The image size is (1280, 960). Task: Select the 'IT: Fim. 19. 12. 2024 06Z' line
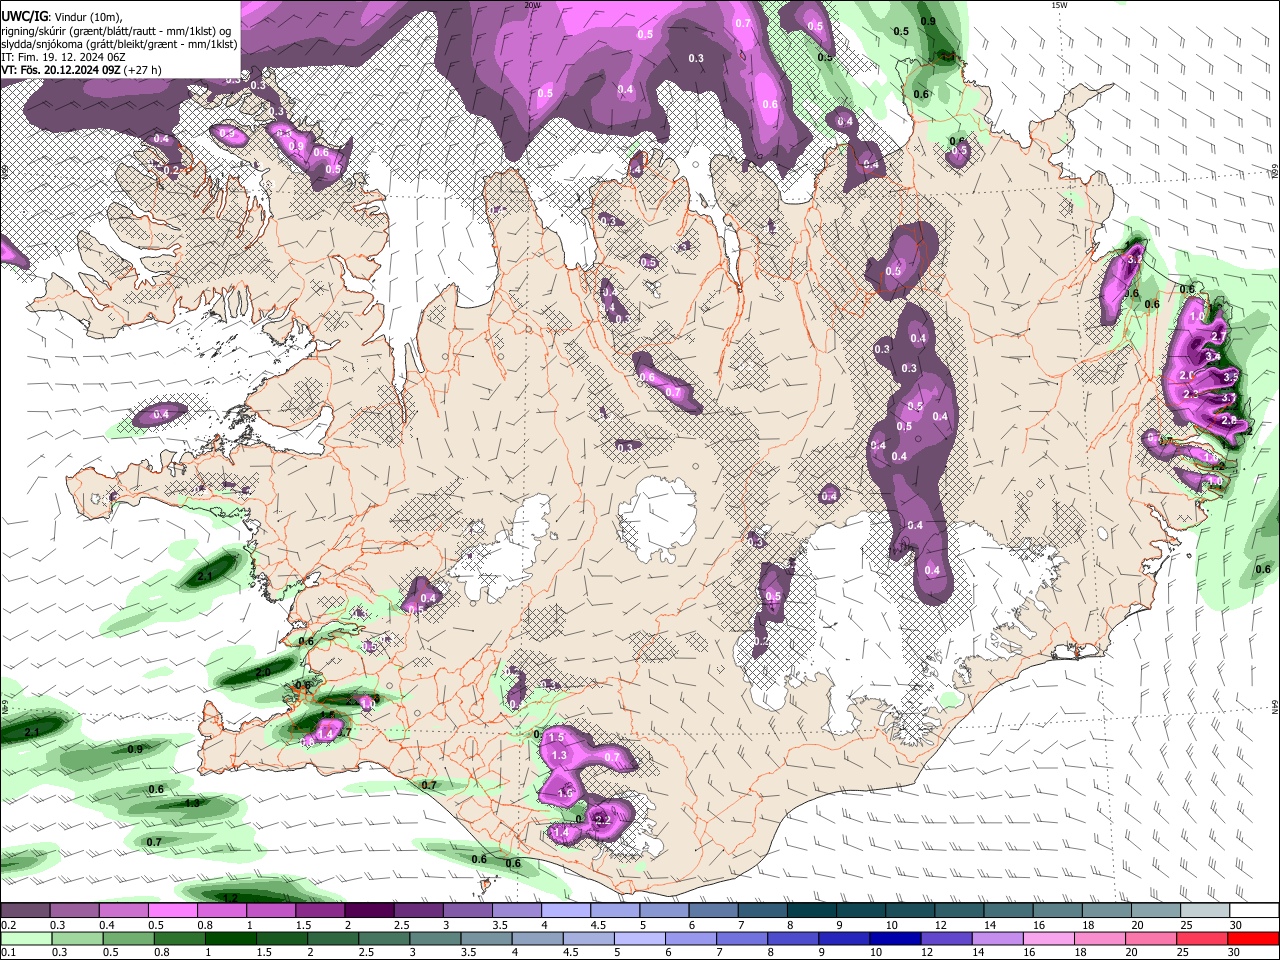[64, 57]
